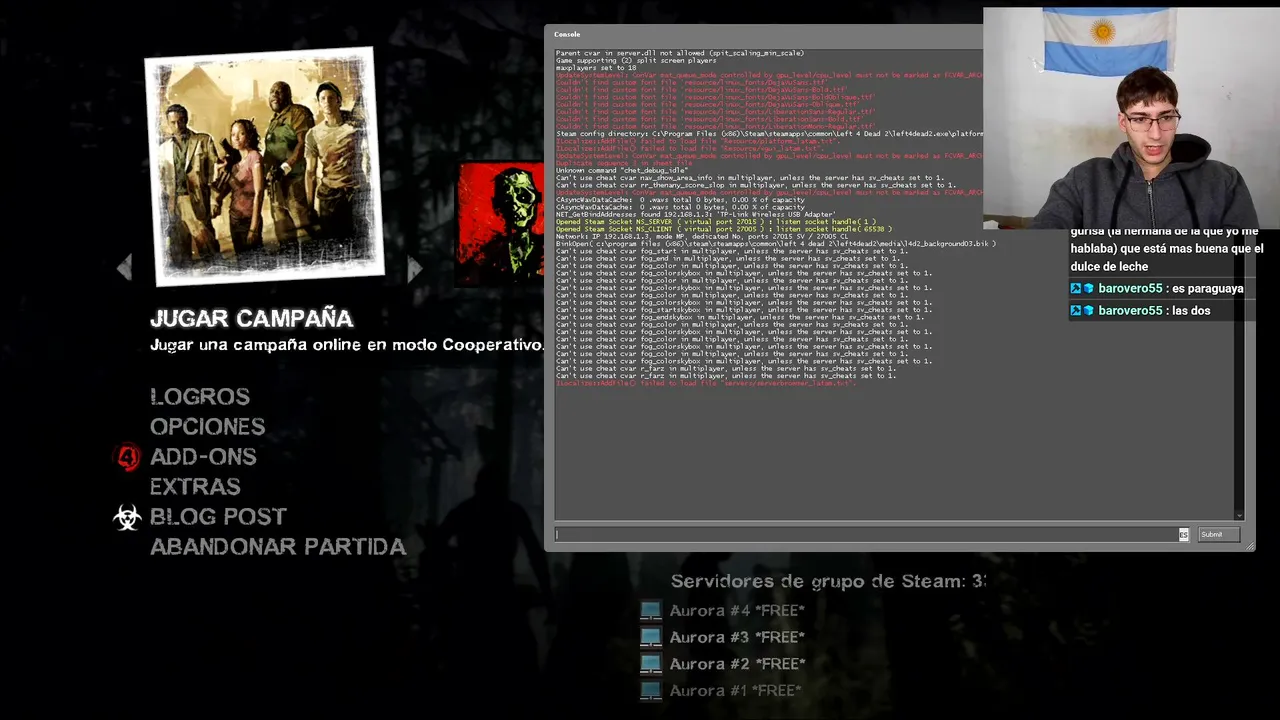Image resolution: width=1280 pixels, height=720 pixels.
Task: Join the Aurora #2 *FREE* server
Action: (x=737, y=664)
